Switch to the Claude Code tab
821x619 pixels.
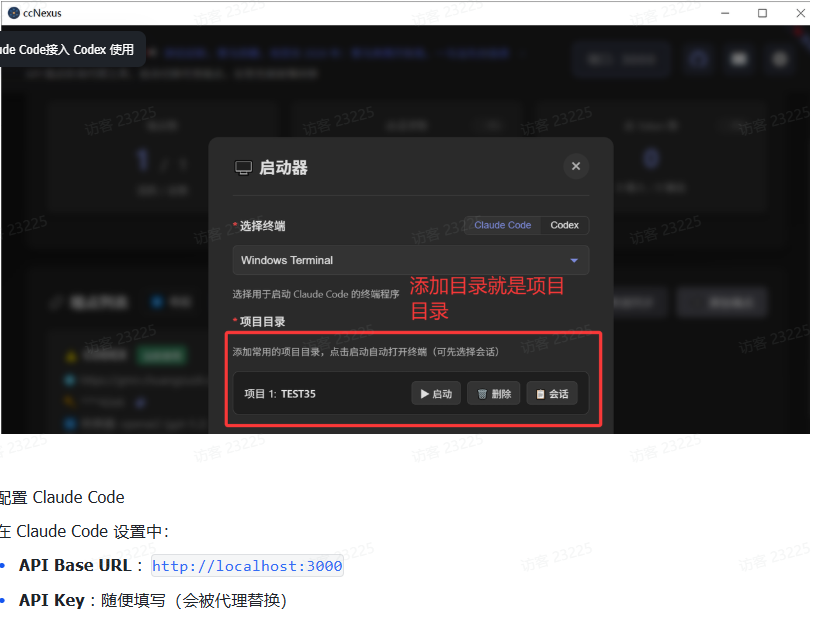coord(503,225)
